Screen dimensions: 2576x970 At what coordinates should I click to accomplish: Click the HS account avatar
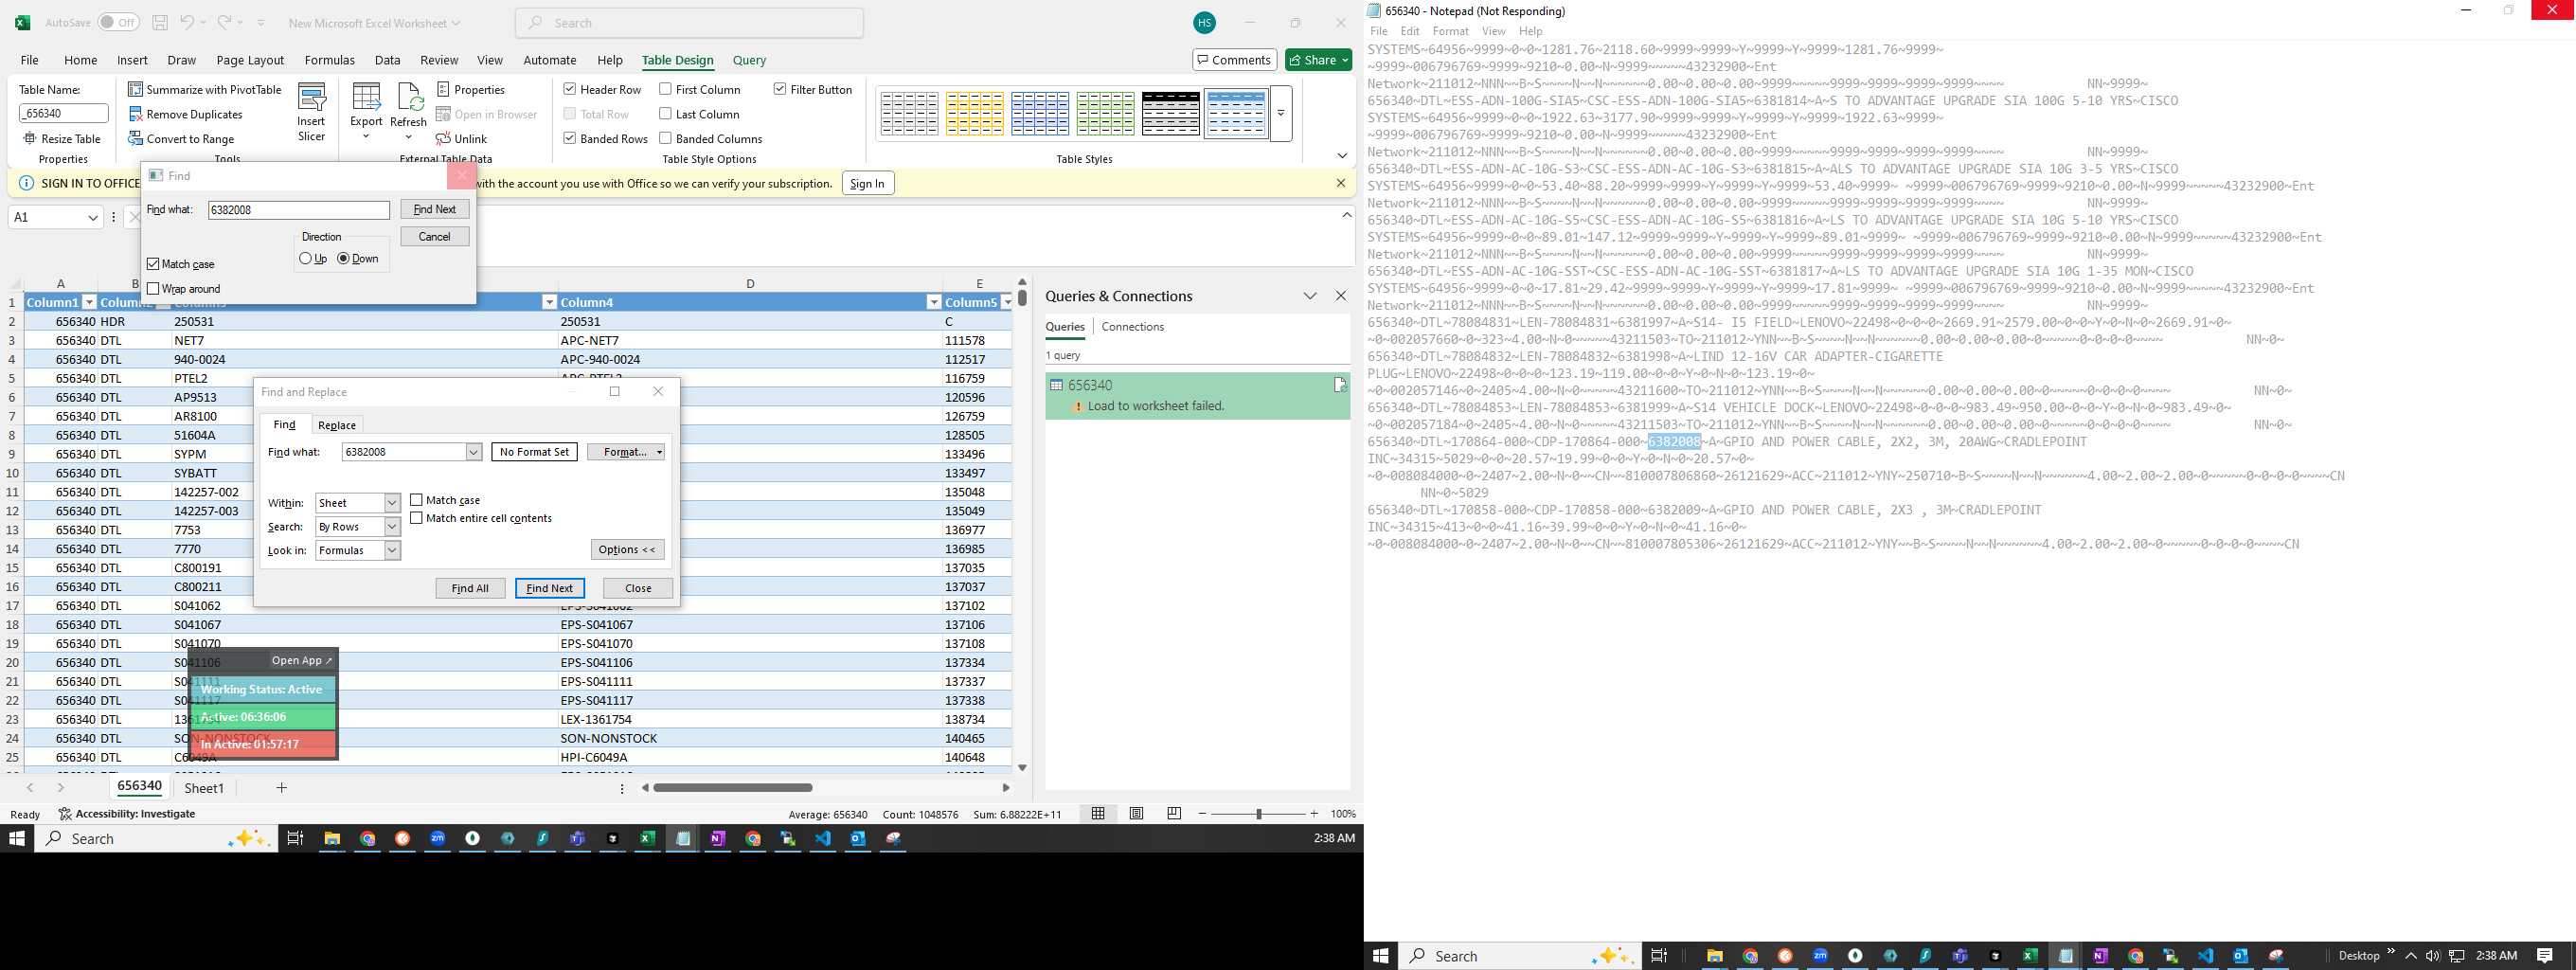pos(1205,22)
